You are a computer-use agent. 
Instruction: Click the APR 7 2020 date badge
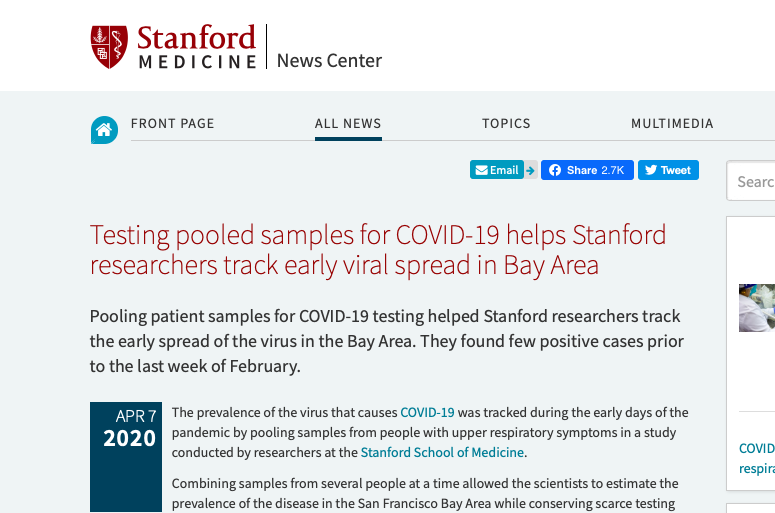point(124,428)
